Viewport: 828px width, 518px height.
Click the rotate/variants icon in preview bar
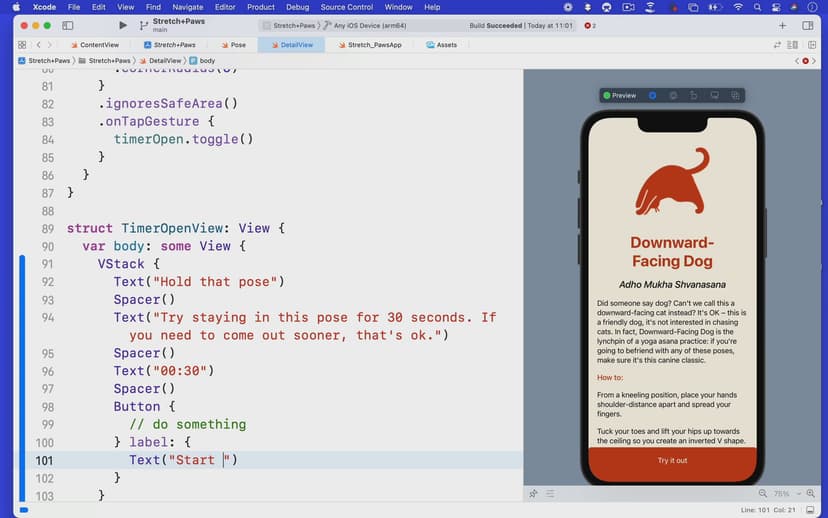point(693,95)
